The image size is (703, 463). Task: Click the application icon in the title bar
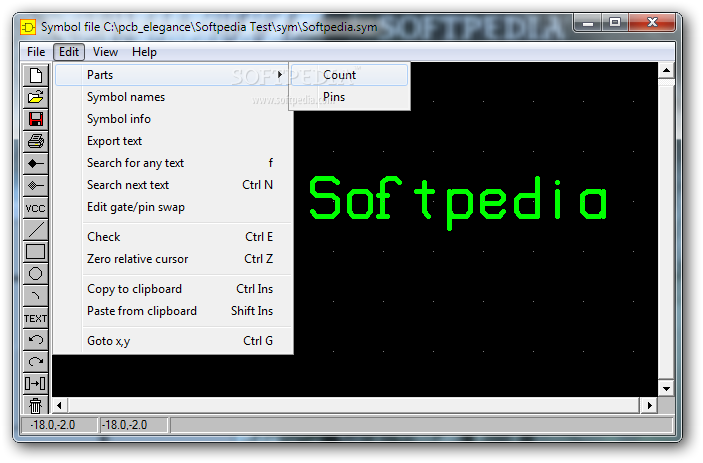[x=28, y=27]
